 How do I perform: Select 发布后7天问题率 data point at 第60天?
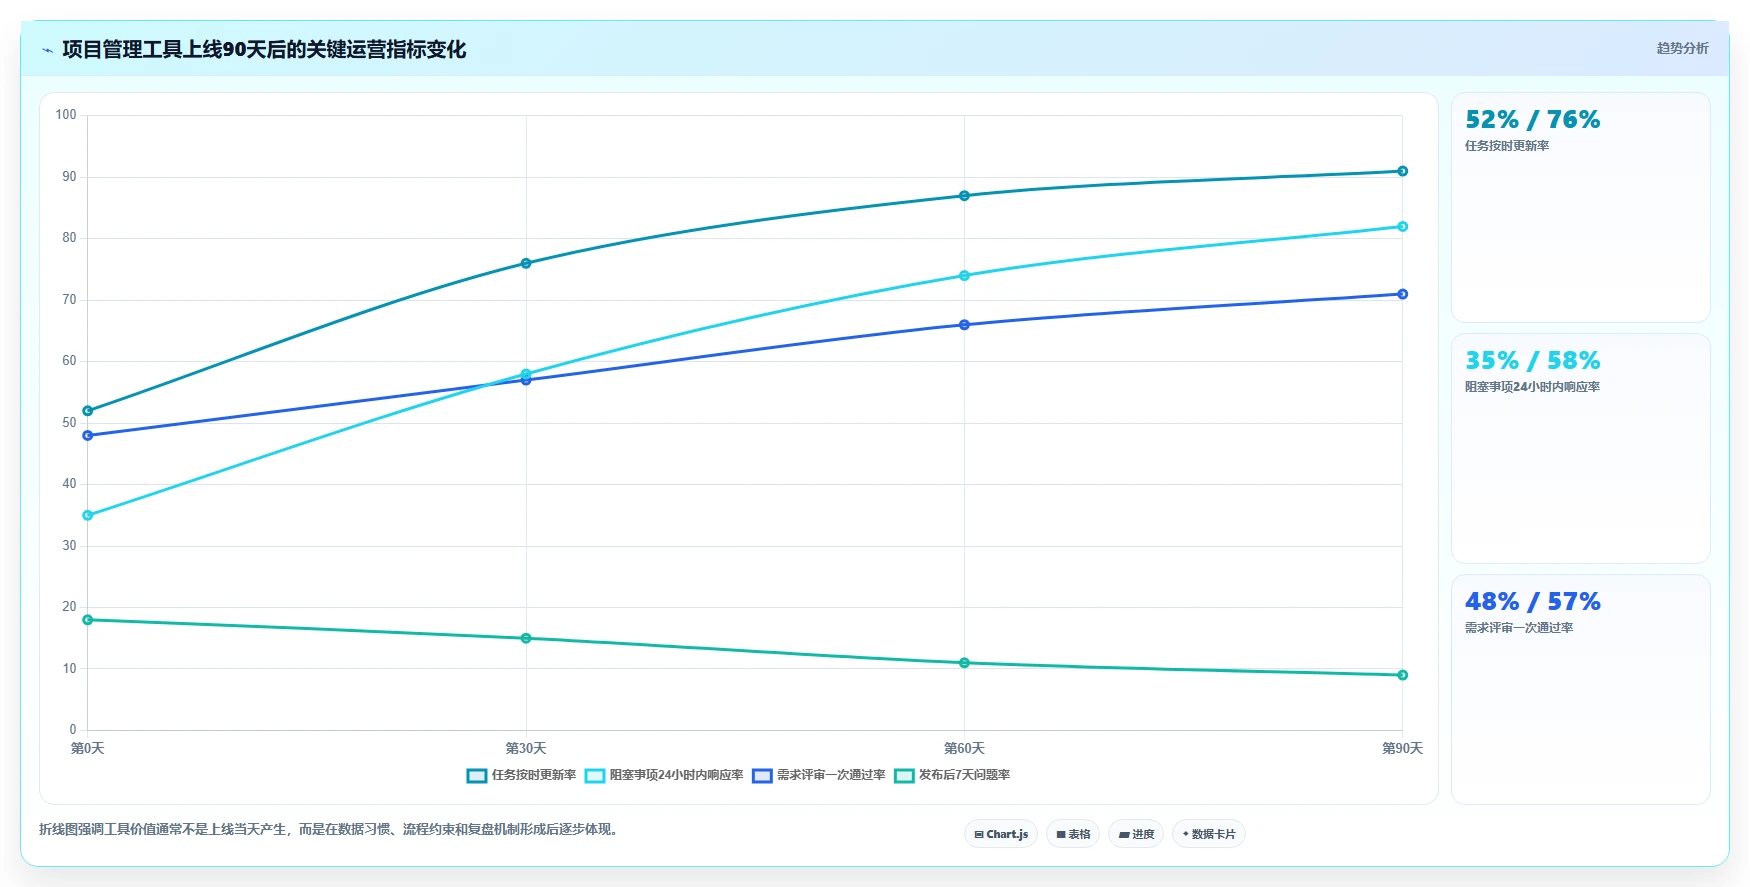[964, 663]
